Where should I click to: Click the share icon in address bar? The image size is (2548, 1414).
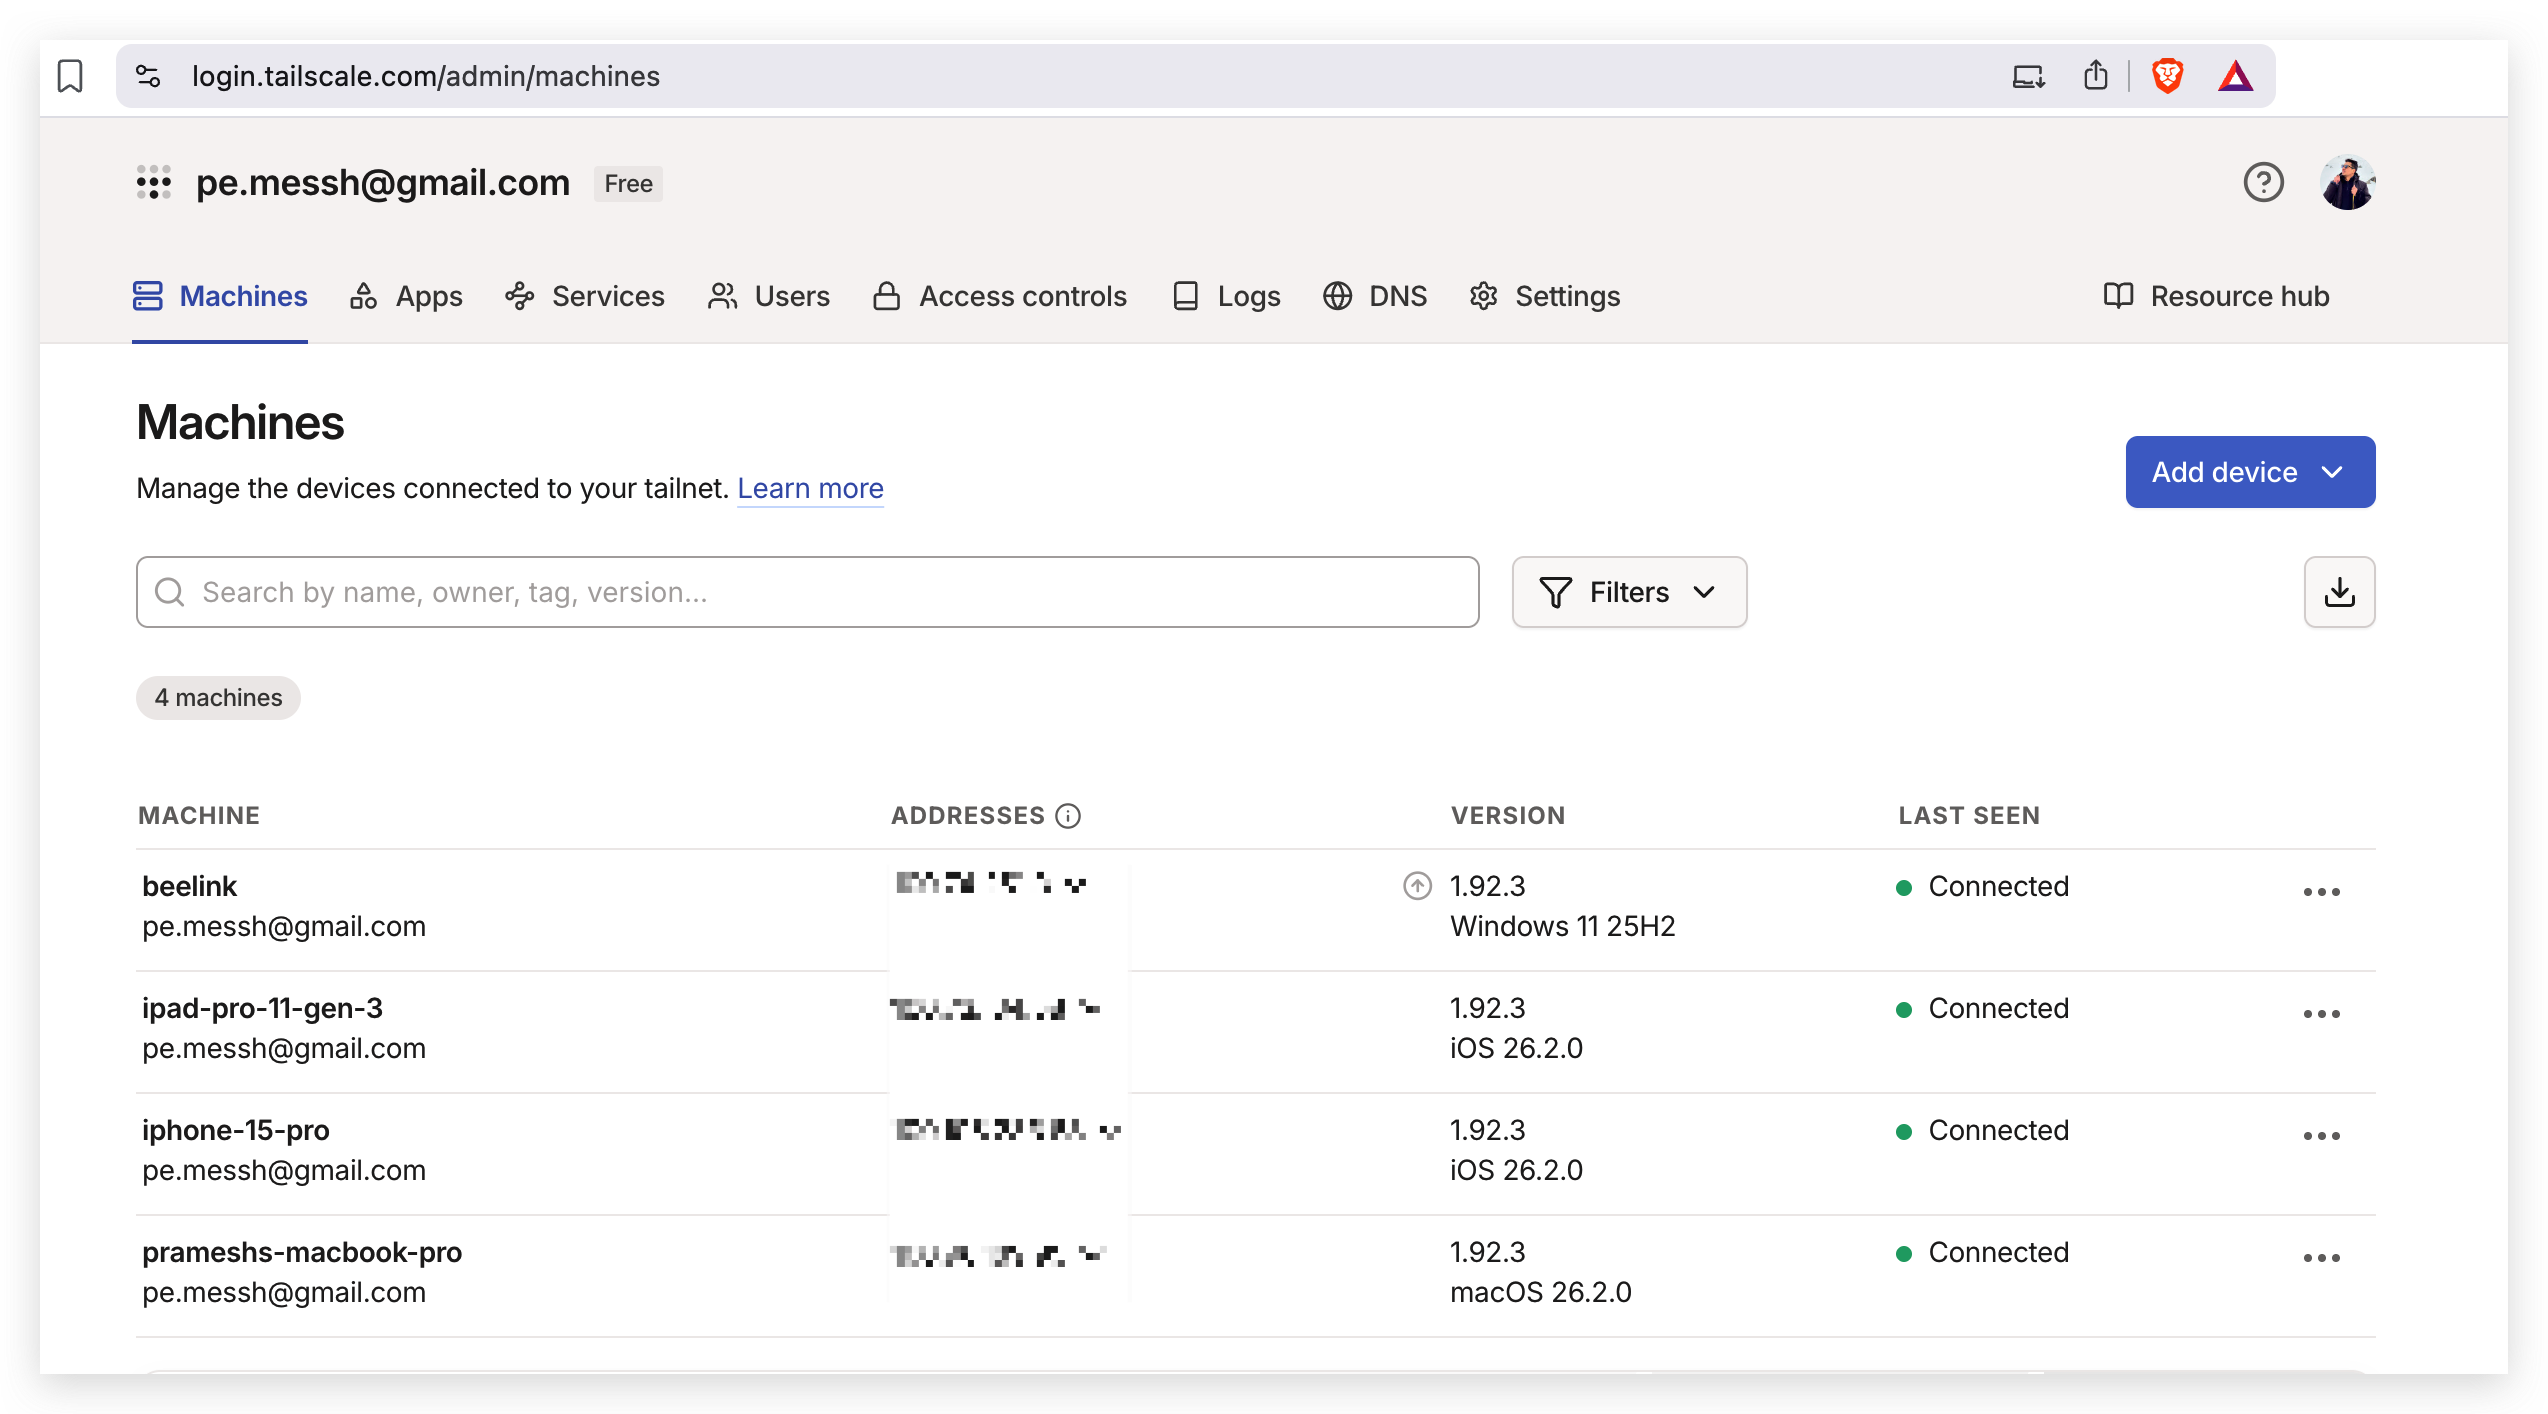[x=2096, y=76]
